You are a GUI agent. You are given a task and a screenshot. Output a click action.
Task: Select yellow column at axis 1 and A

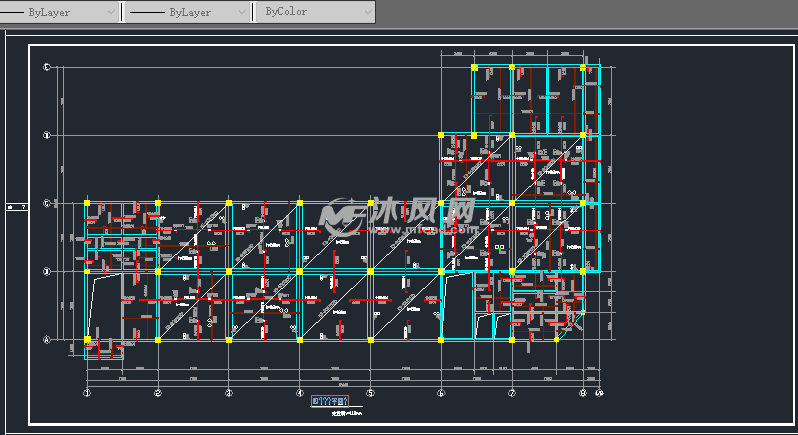pos(87,340)
